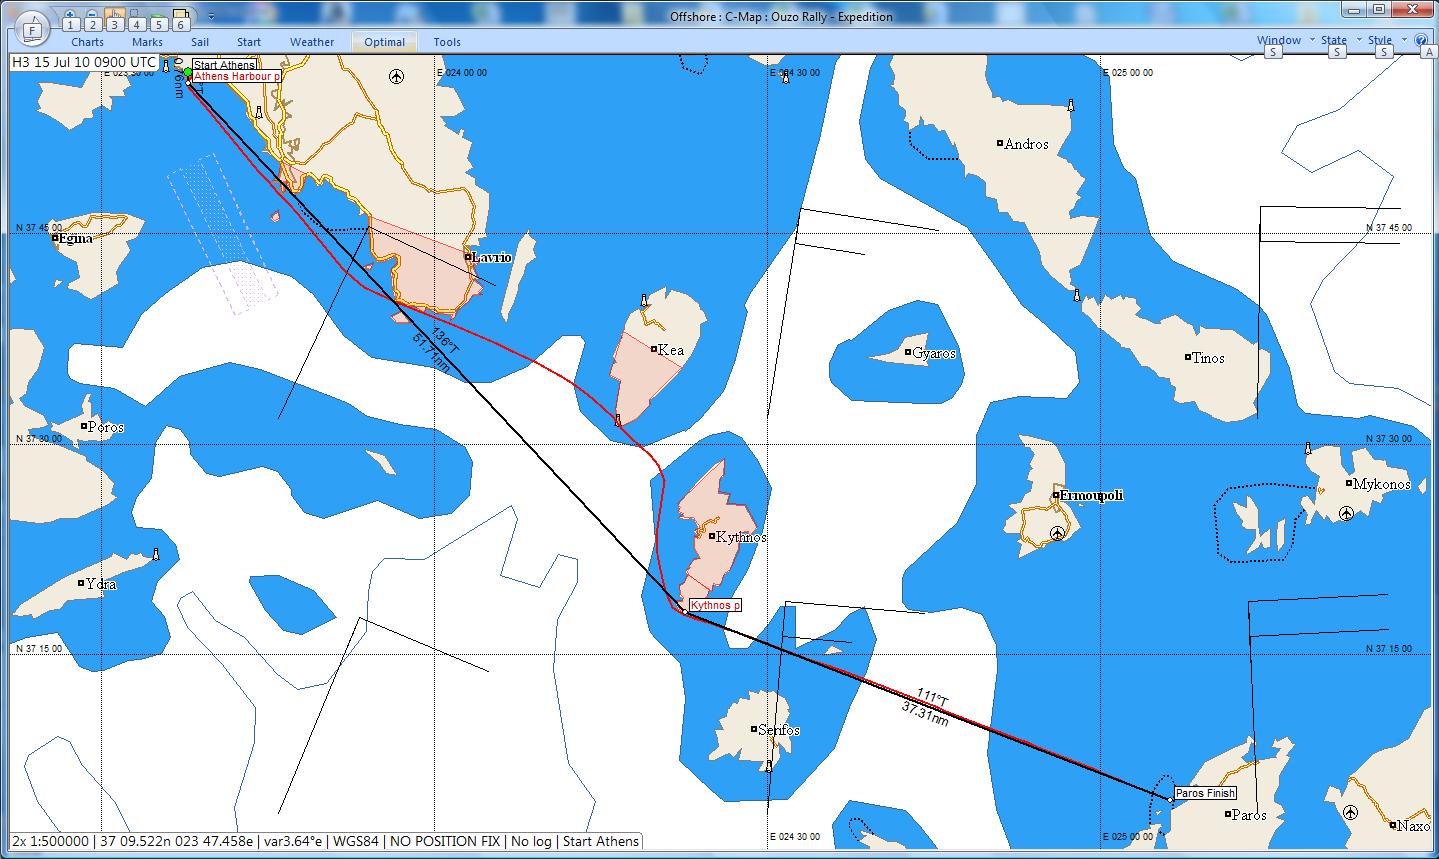Open the Style dropdown menu
This screenshot has height=859, width=1439.
[1380, 40]
